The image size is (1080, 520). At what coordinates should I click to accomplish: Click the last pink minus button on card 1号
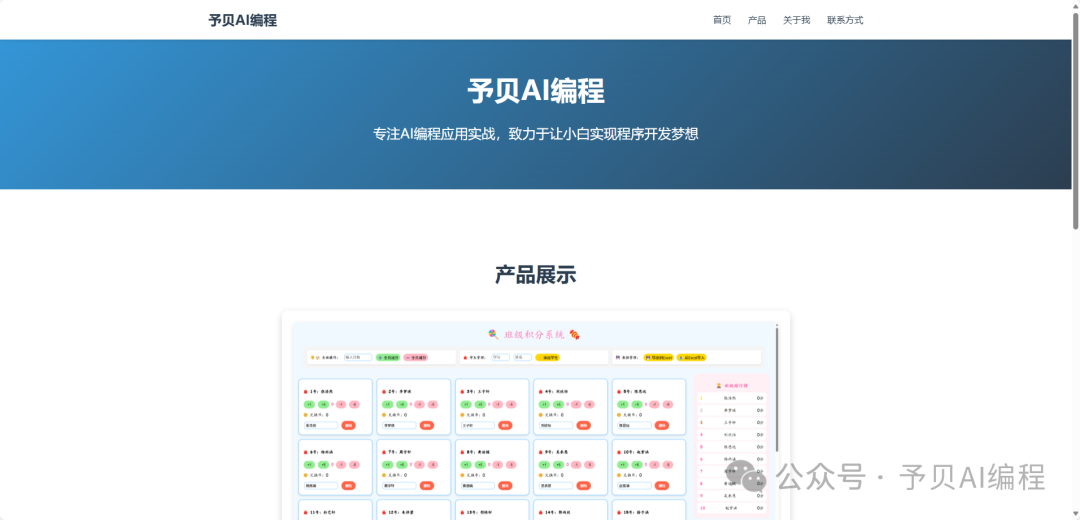tap(355, 404)
